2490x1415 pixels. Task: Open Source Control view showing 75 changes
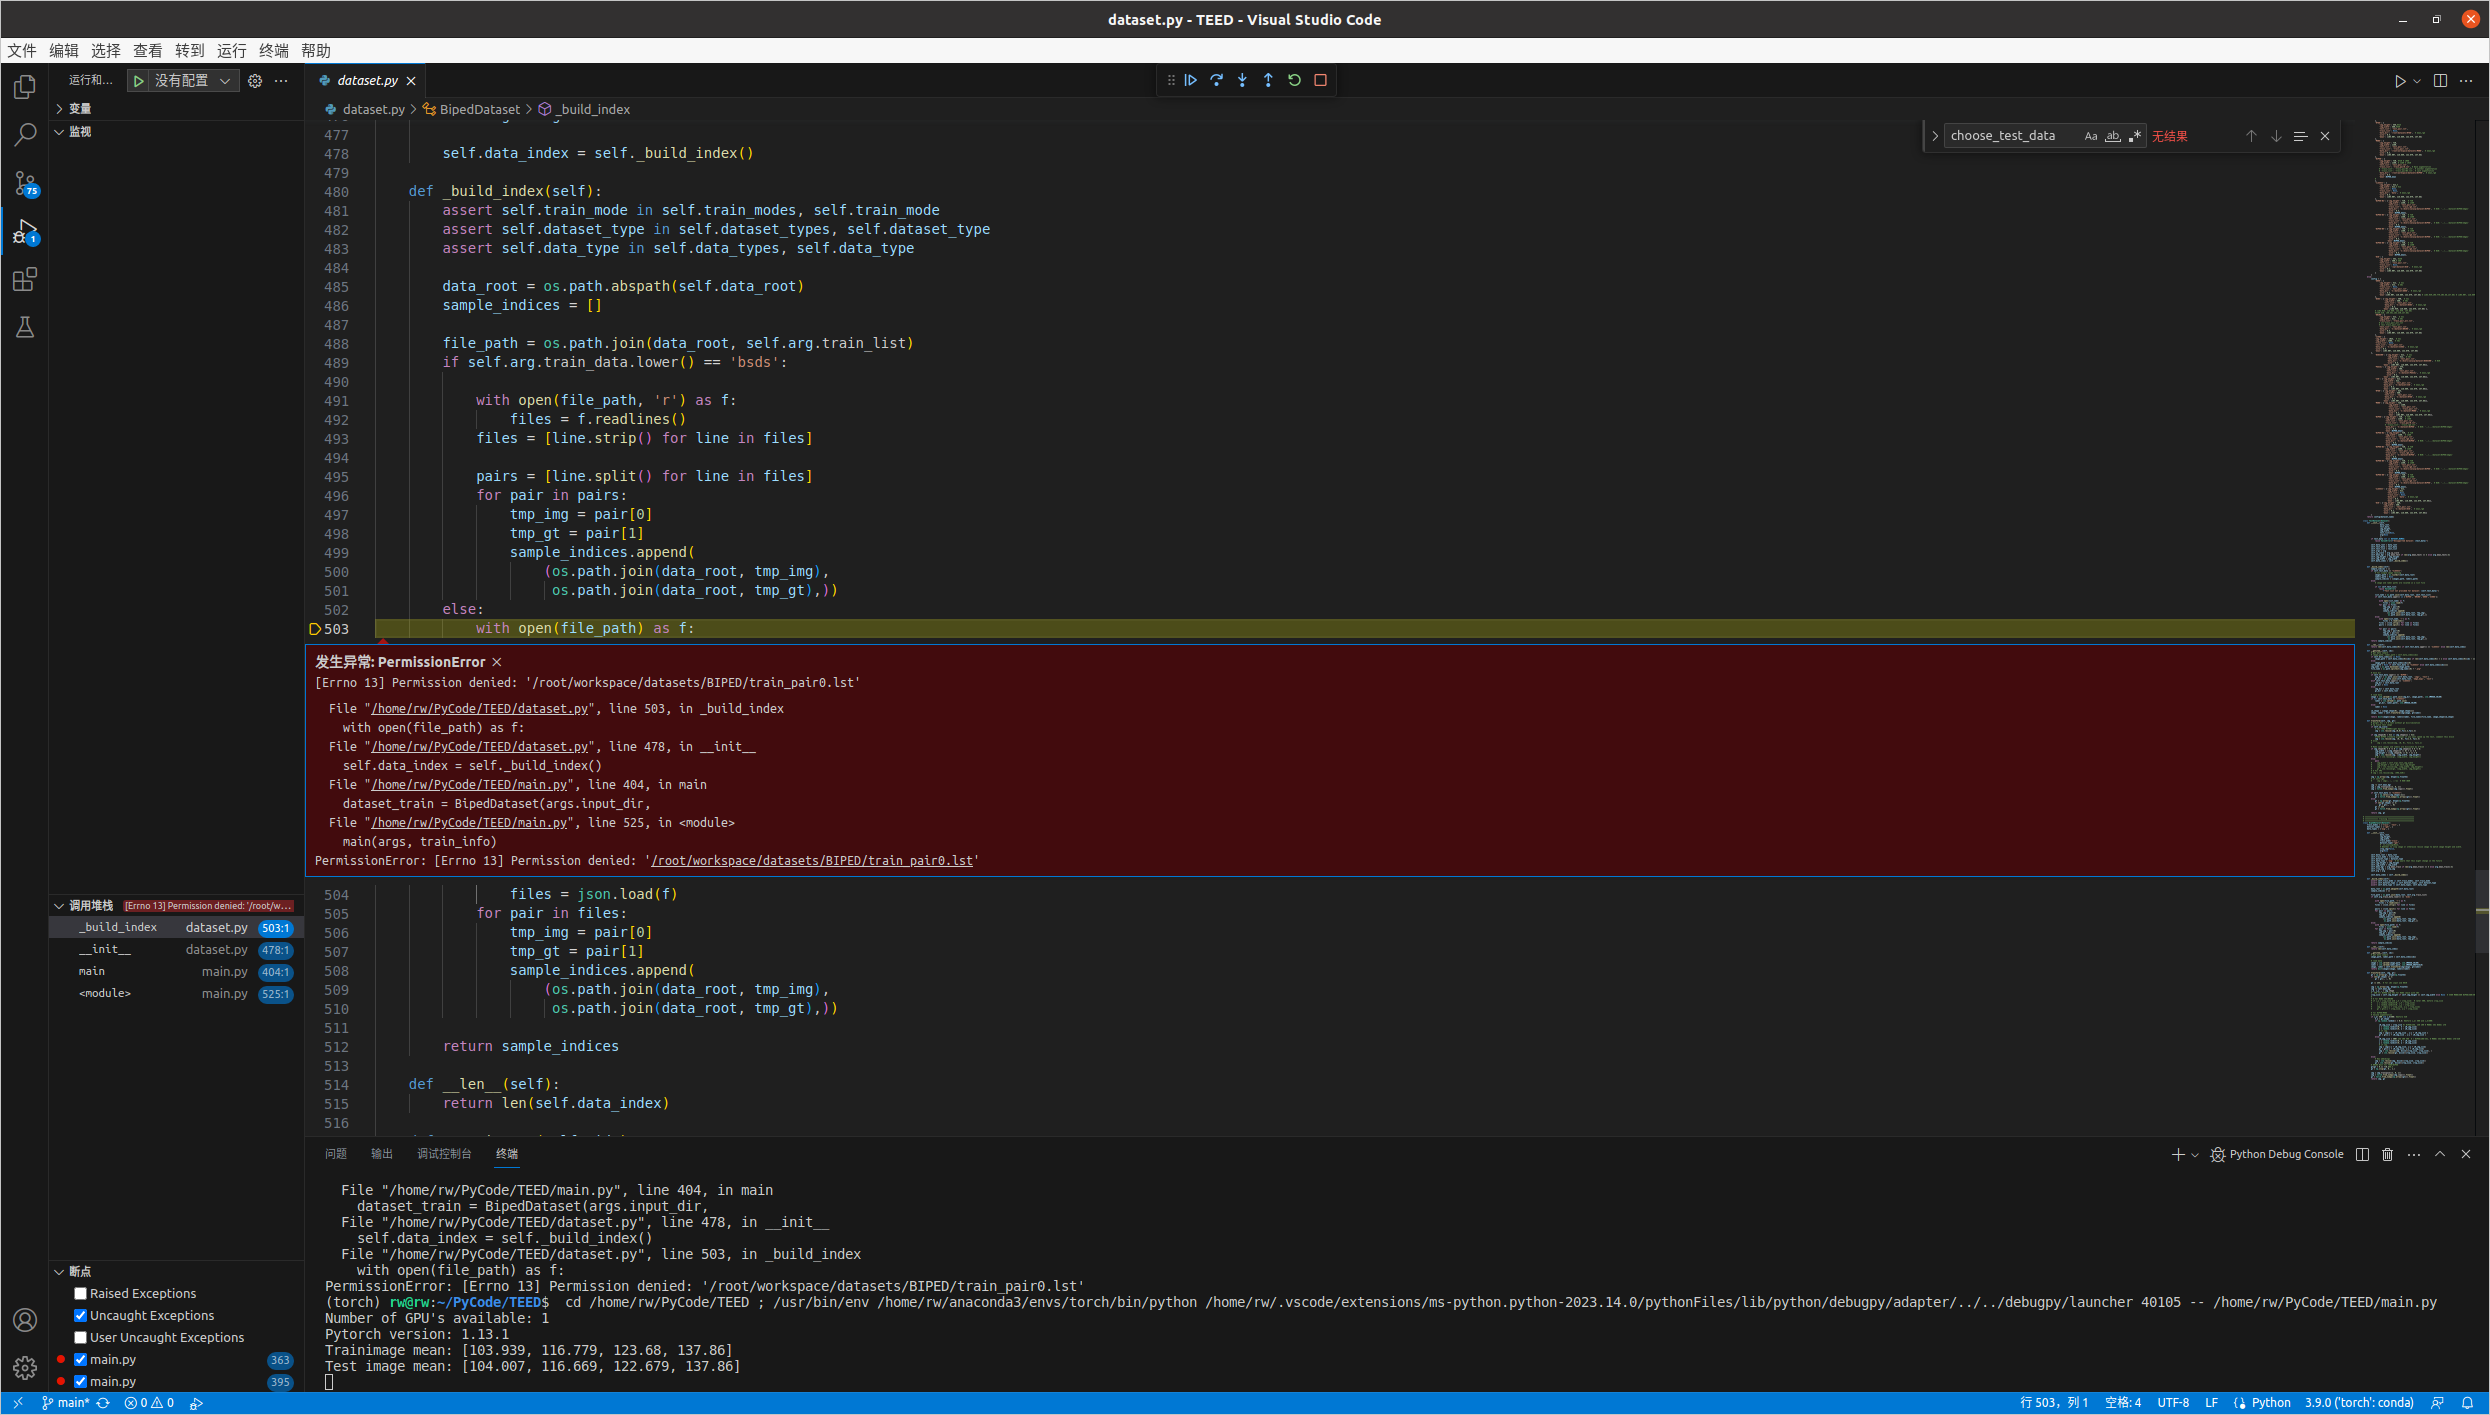pyautogui.click(x=24, y=183)
